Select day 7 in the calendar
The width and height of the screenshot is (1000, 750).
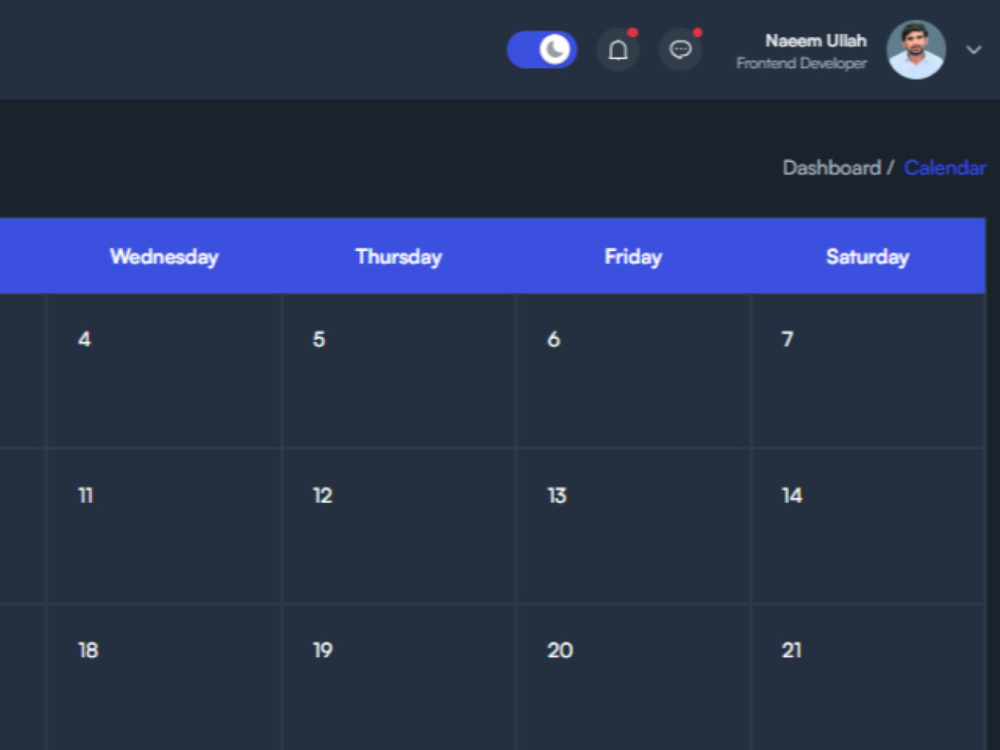(x=868, y=371)
